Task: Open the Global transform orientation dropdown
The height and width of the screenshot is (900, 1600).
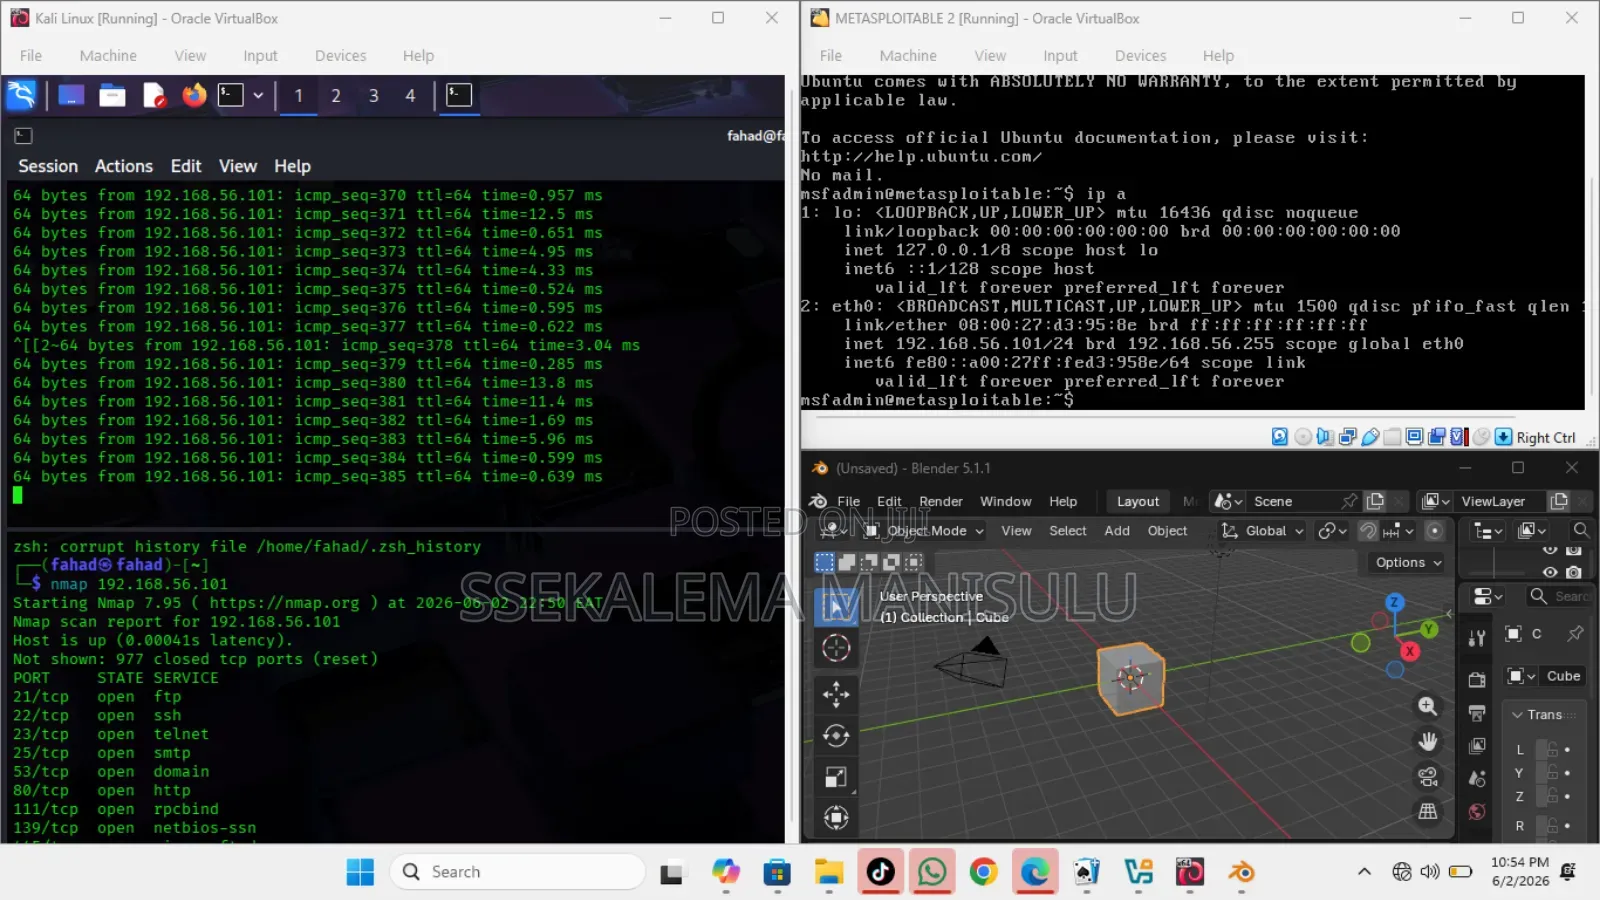Action: click(x=1263, y=531)
